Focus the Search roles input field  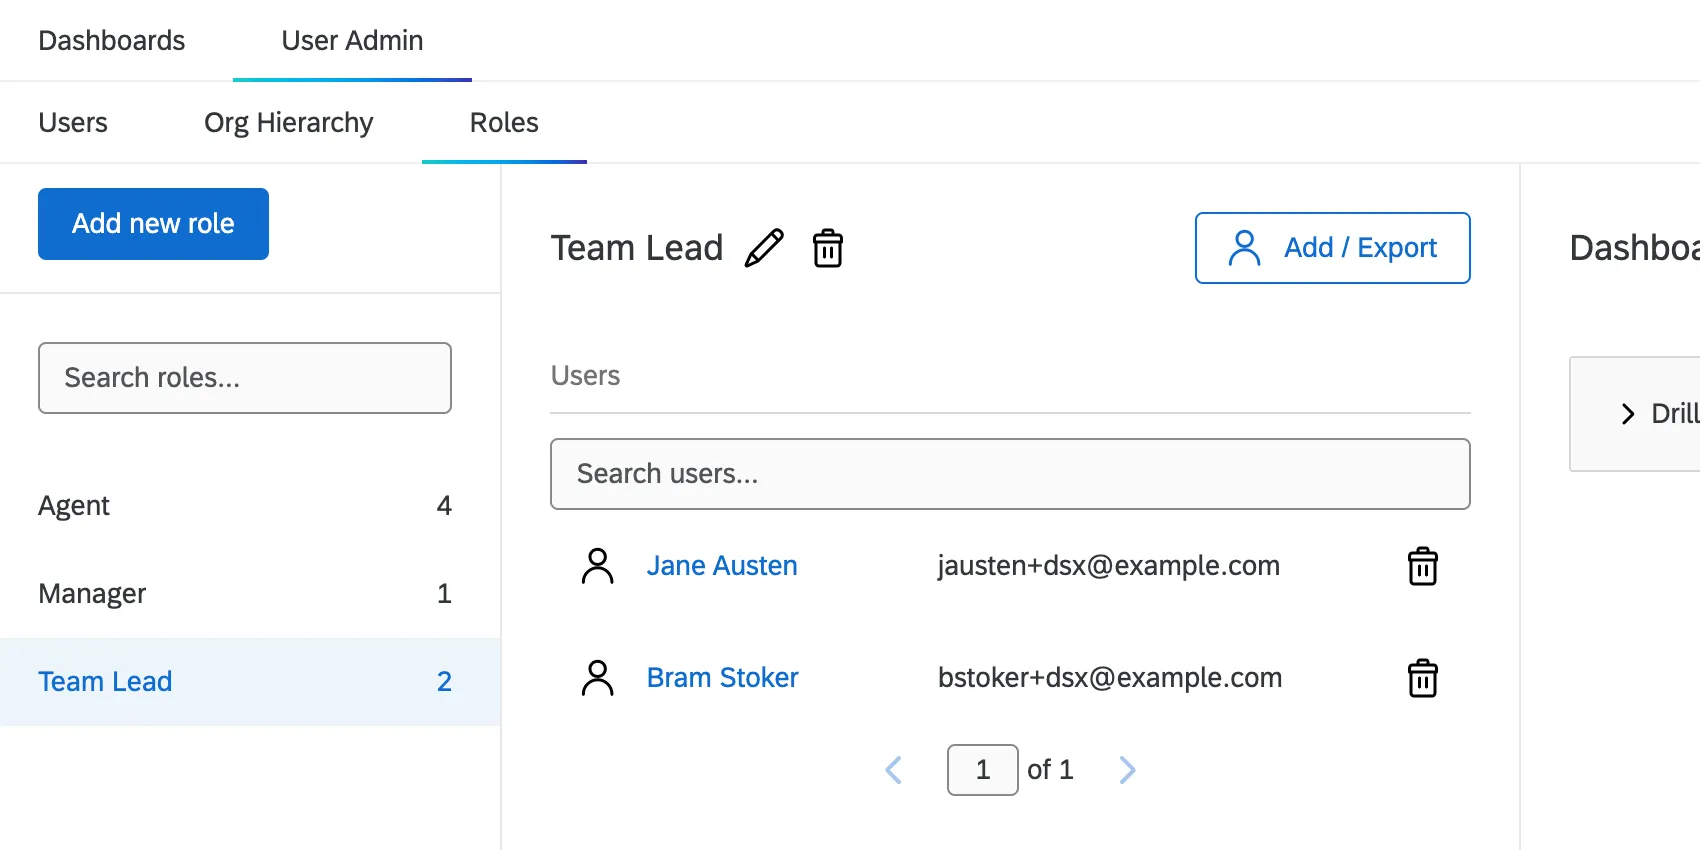click(x=245, y=378)
